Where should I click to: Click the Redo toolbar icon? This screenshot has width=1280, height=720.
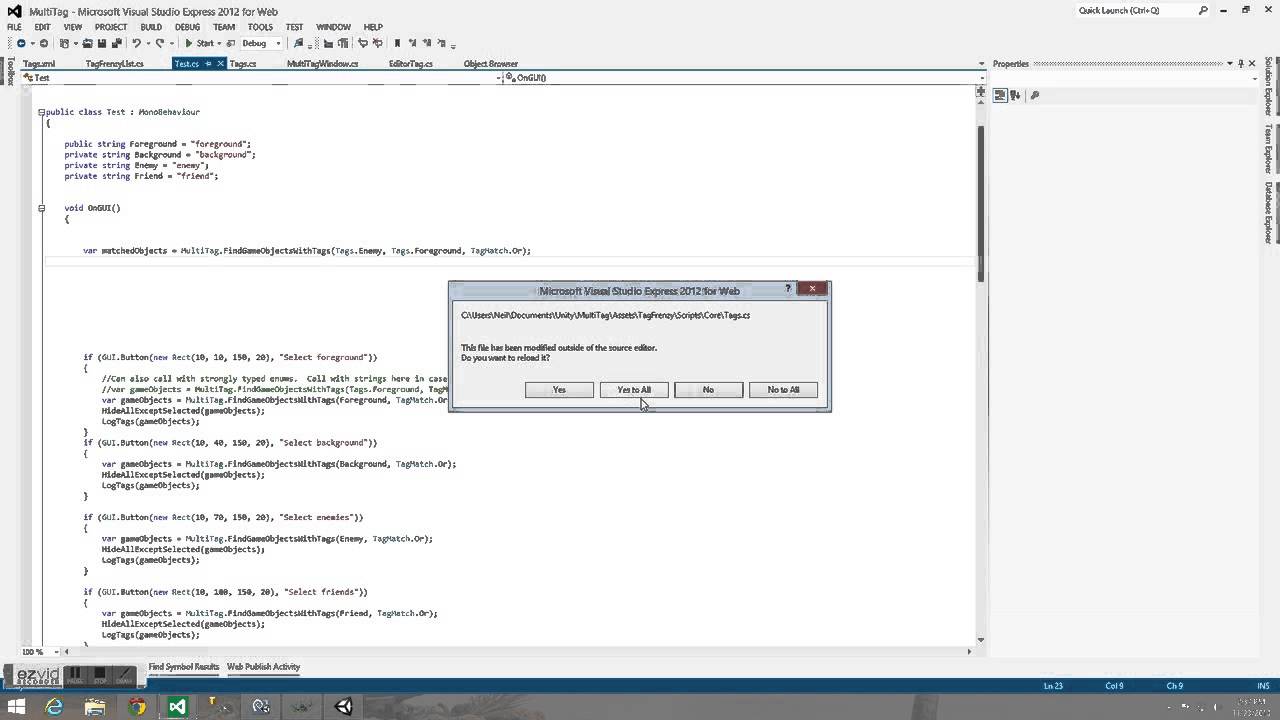[x=159, y=44]
